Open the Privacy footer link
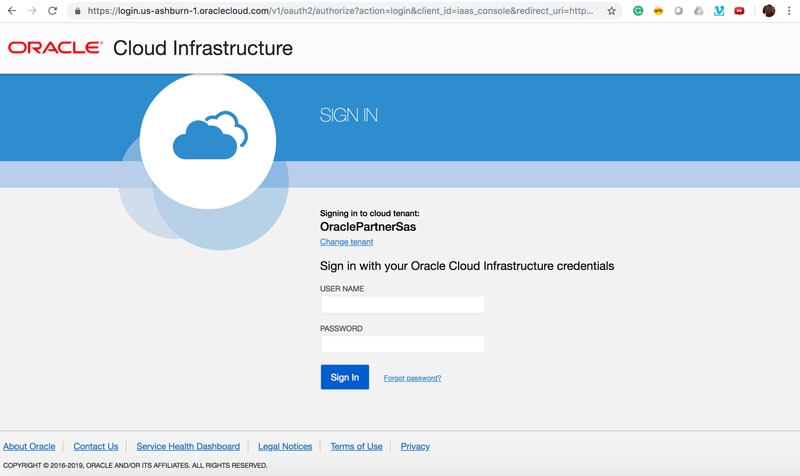Viewport: 800px width, 476px height. pyautogui.click(x=415, y=446)
